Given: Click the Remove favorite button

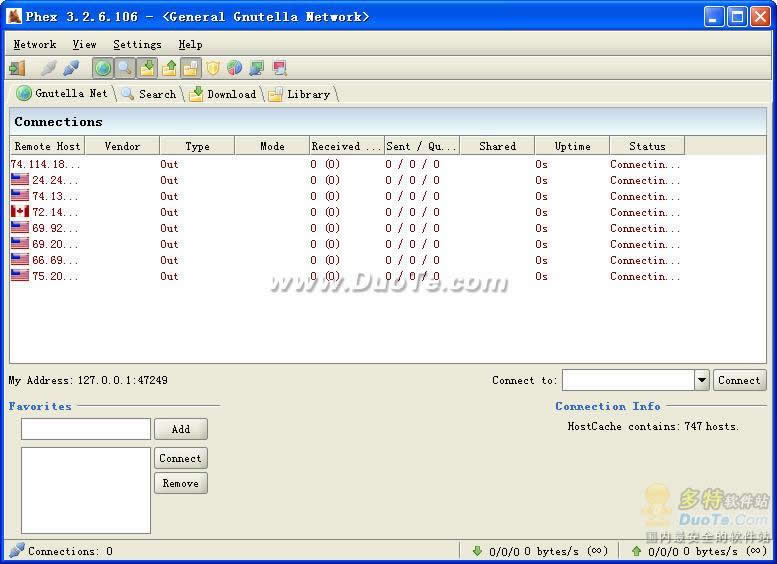Looking at the screenshot, I should tap(180, 483).
